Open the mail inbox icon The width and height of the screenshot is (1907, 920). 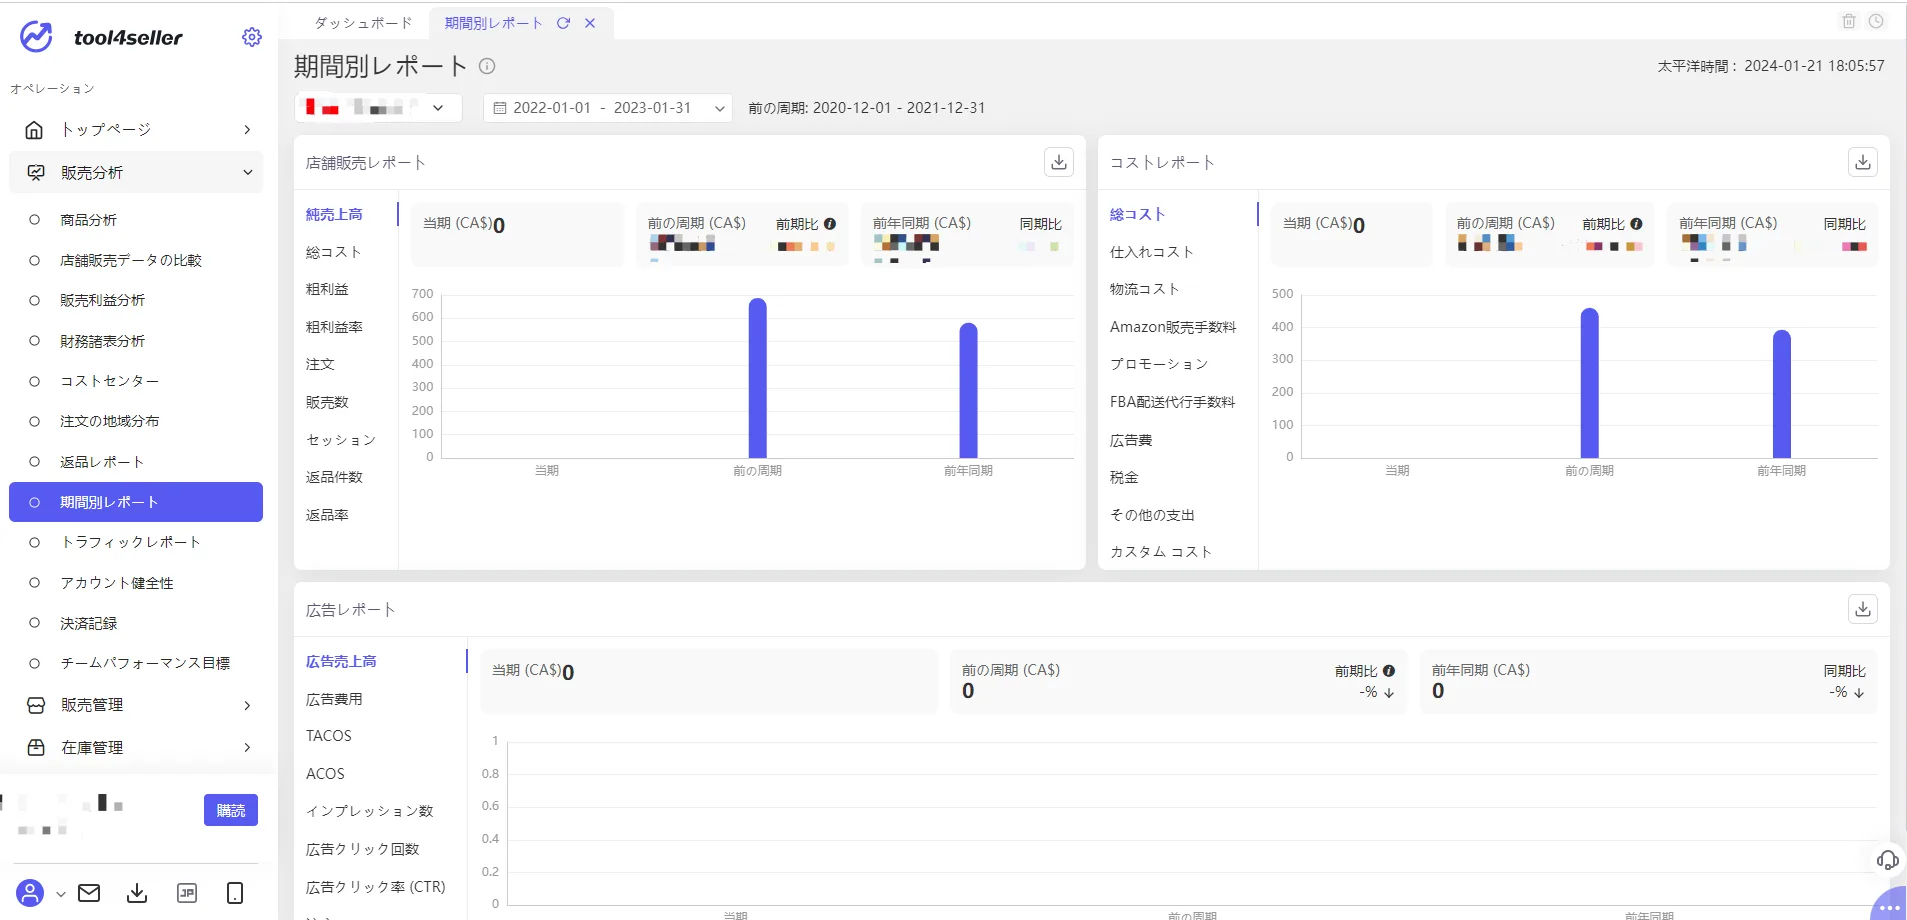(x=89, y=893)
